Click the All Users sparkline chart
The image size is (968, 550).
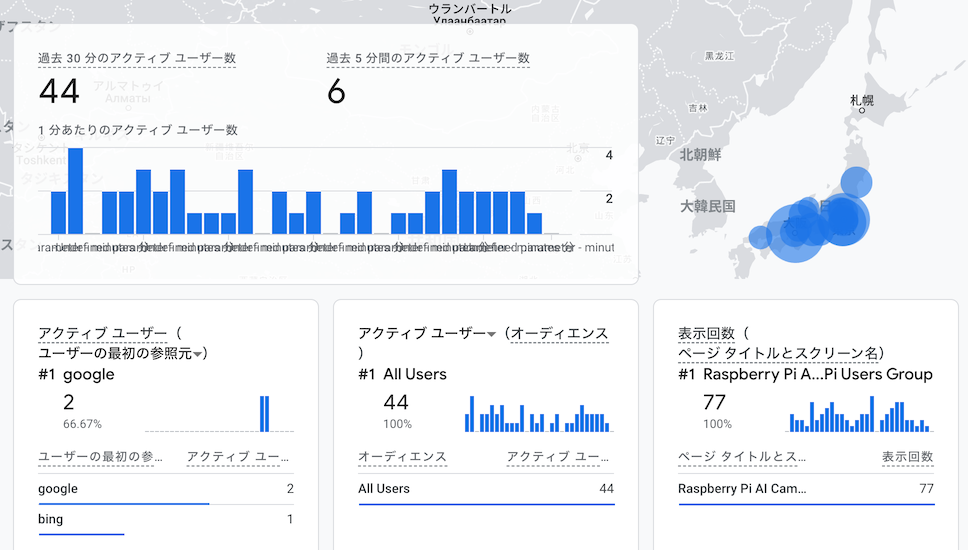pyautogui.click(x=538, y=416)
